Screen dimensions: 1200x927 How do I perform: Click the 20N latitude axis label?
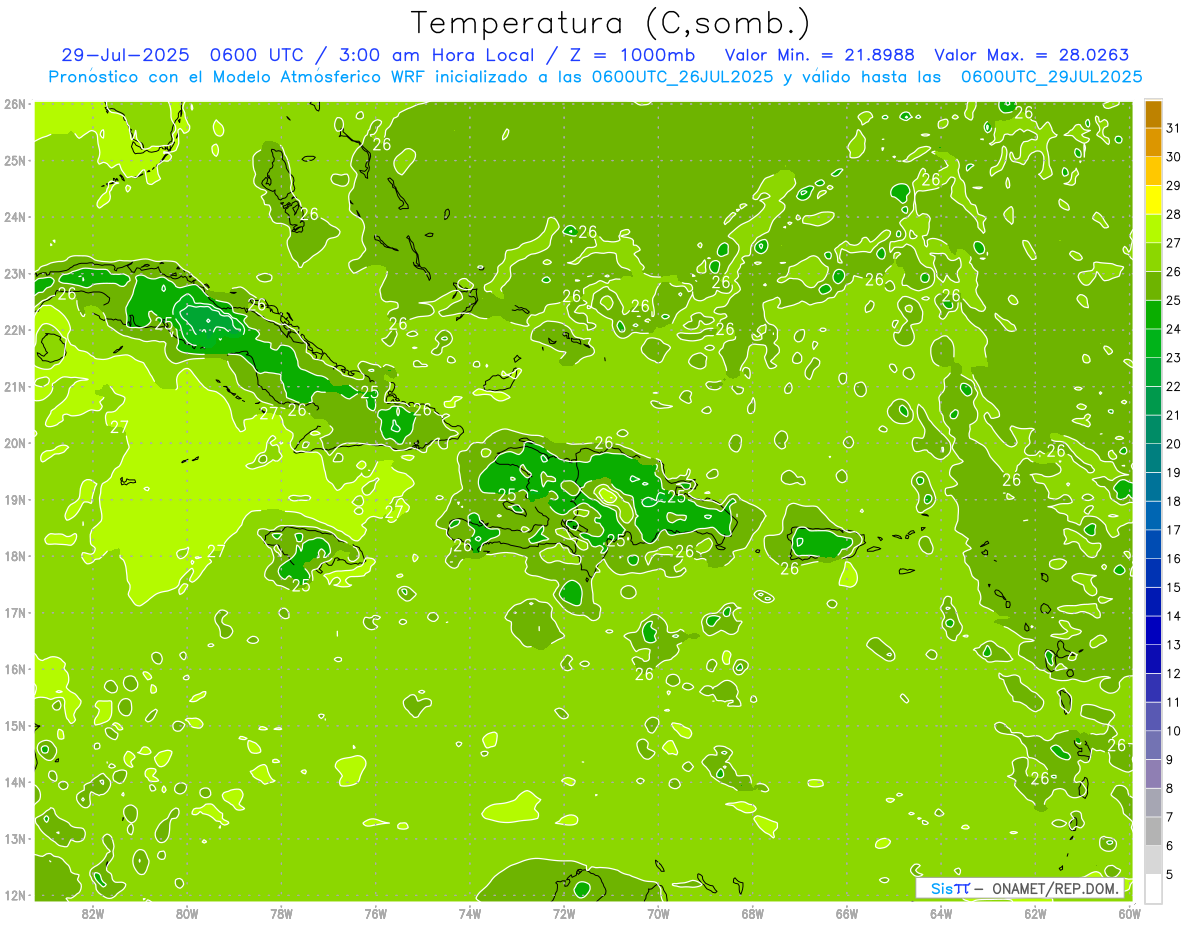(14, 443)
